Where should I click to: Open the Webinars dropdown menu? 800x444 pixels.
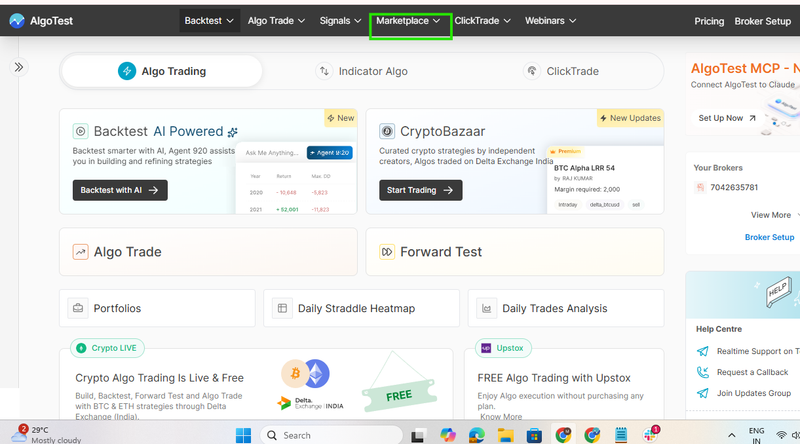551,21
